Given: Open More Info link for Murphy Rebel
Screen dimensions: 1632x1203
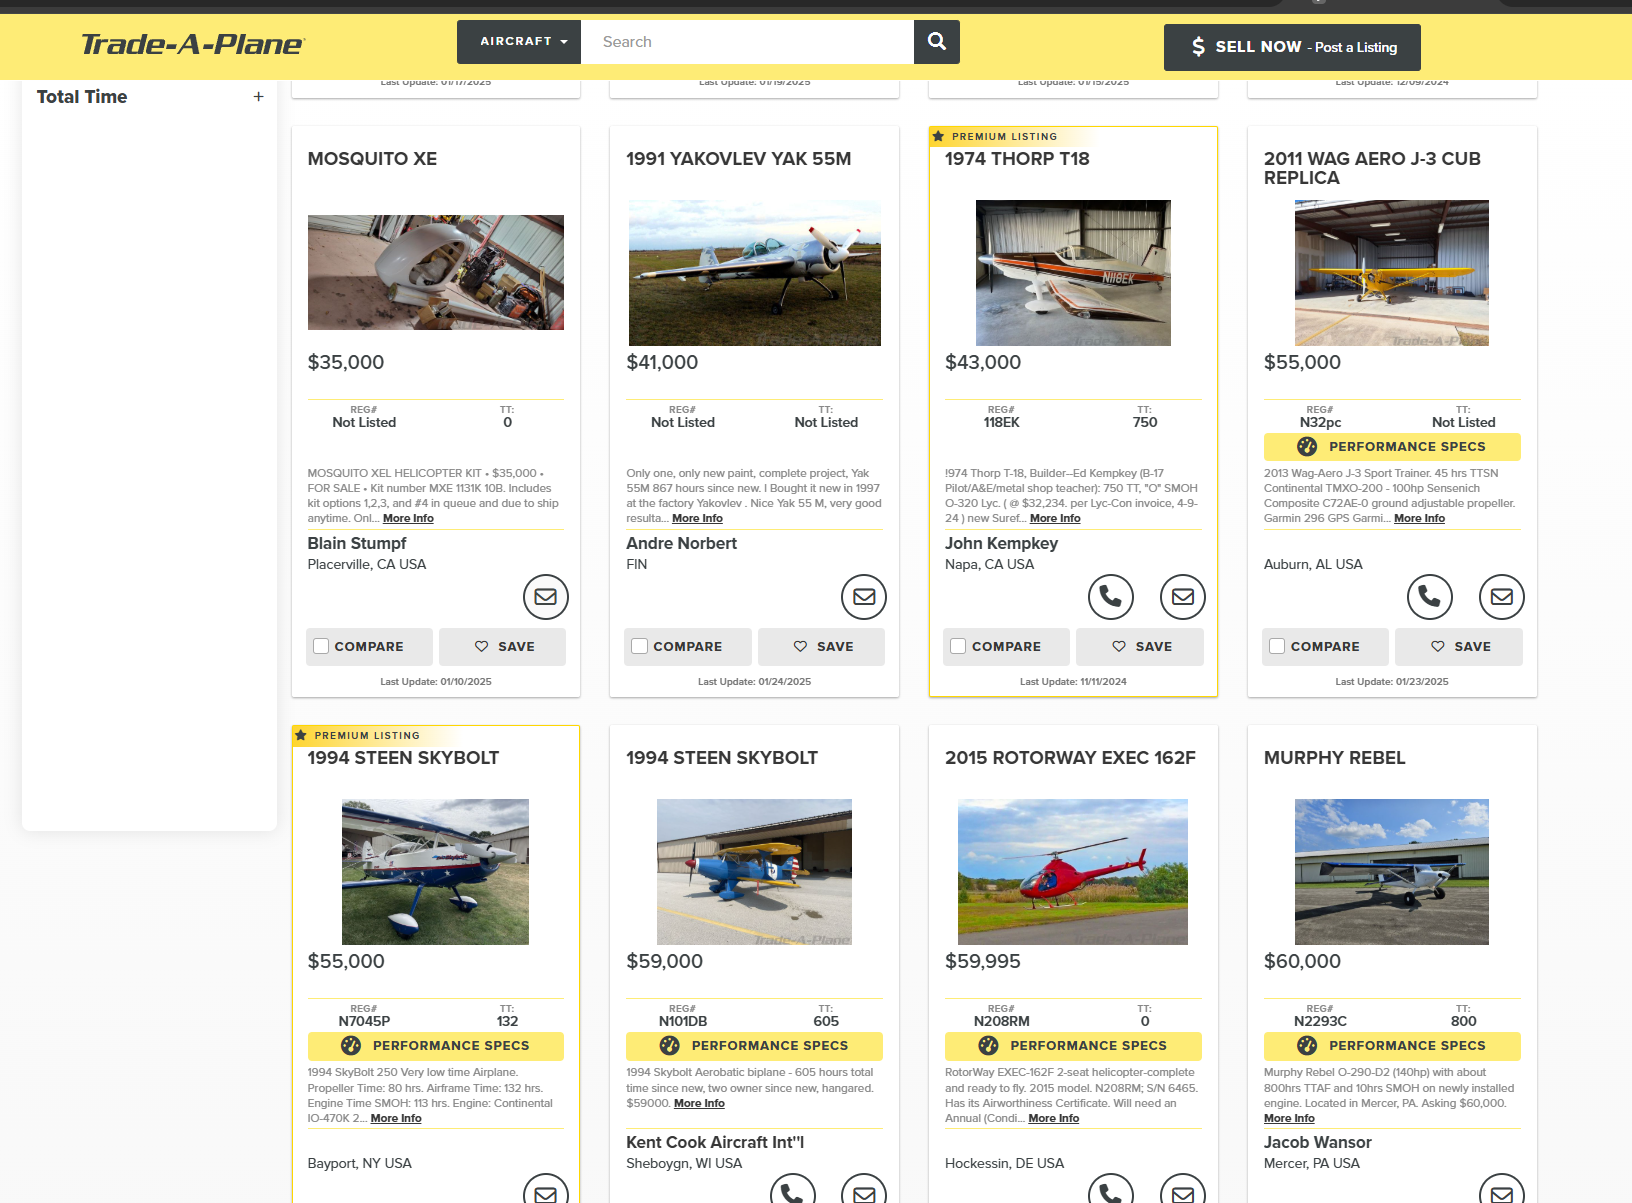Looking at the screenshot, I should [1289, 1118].
